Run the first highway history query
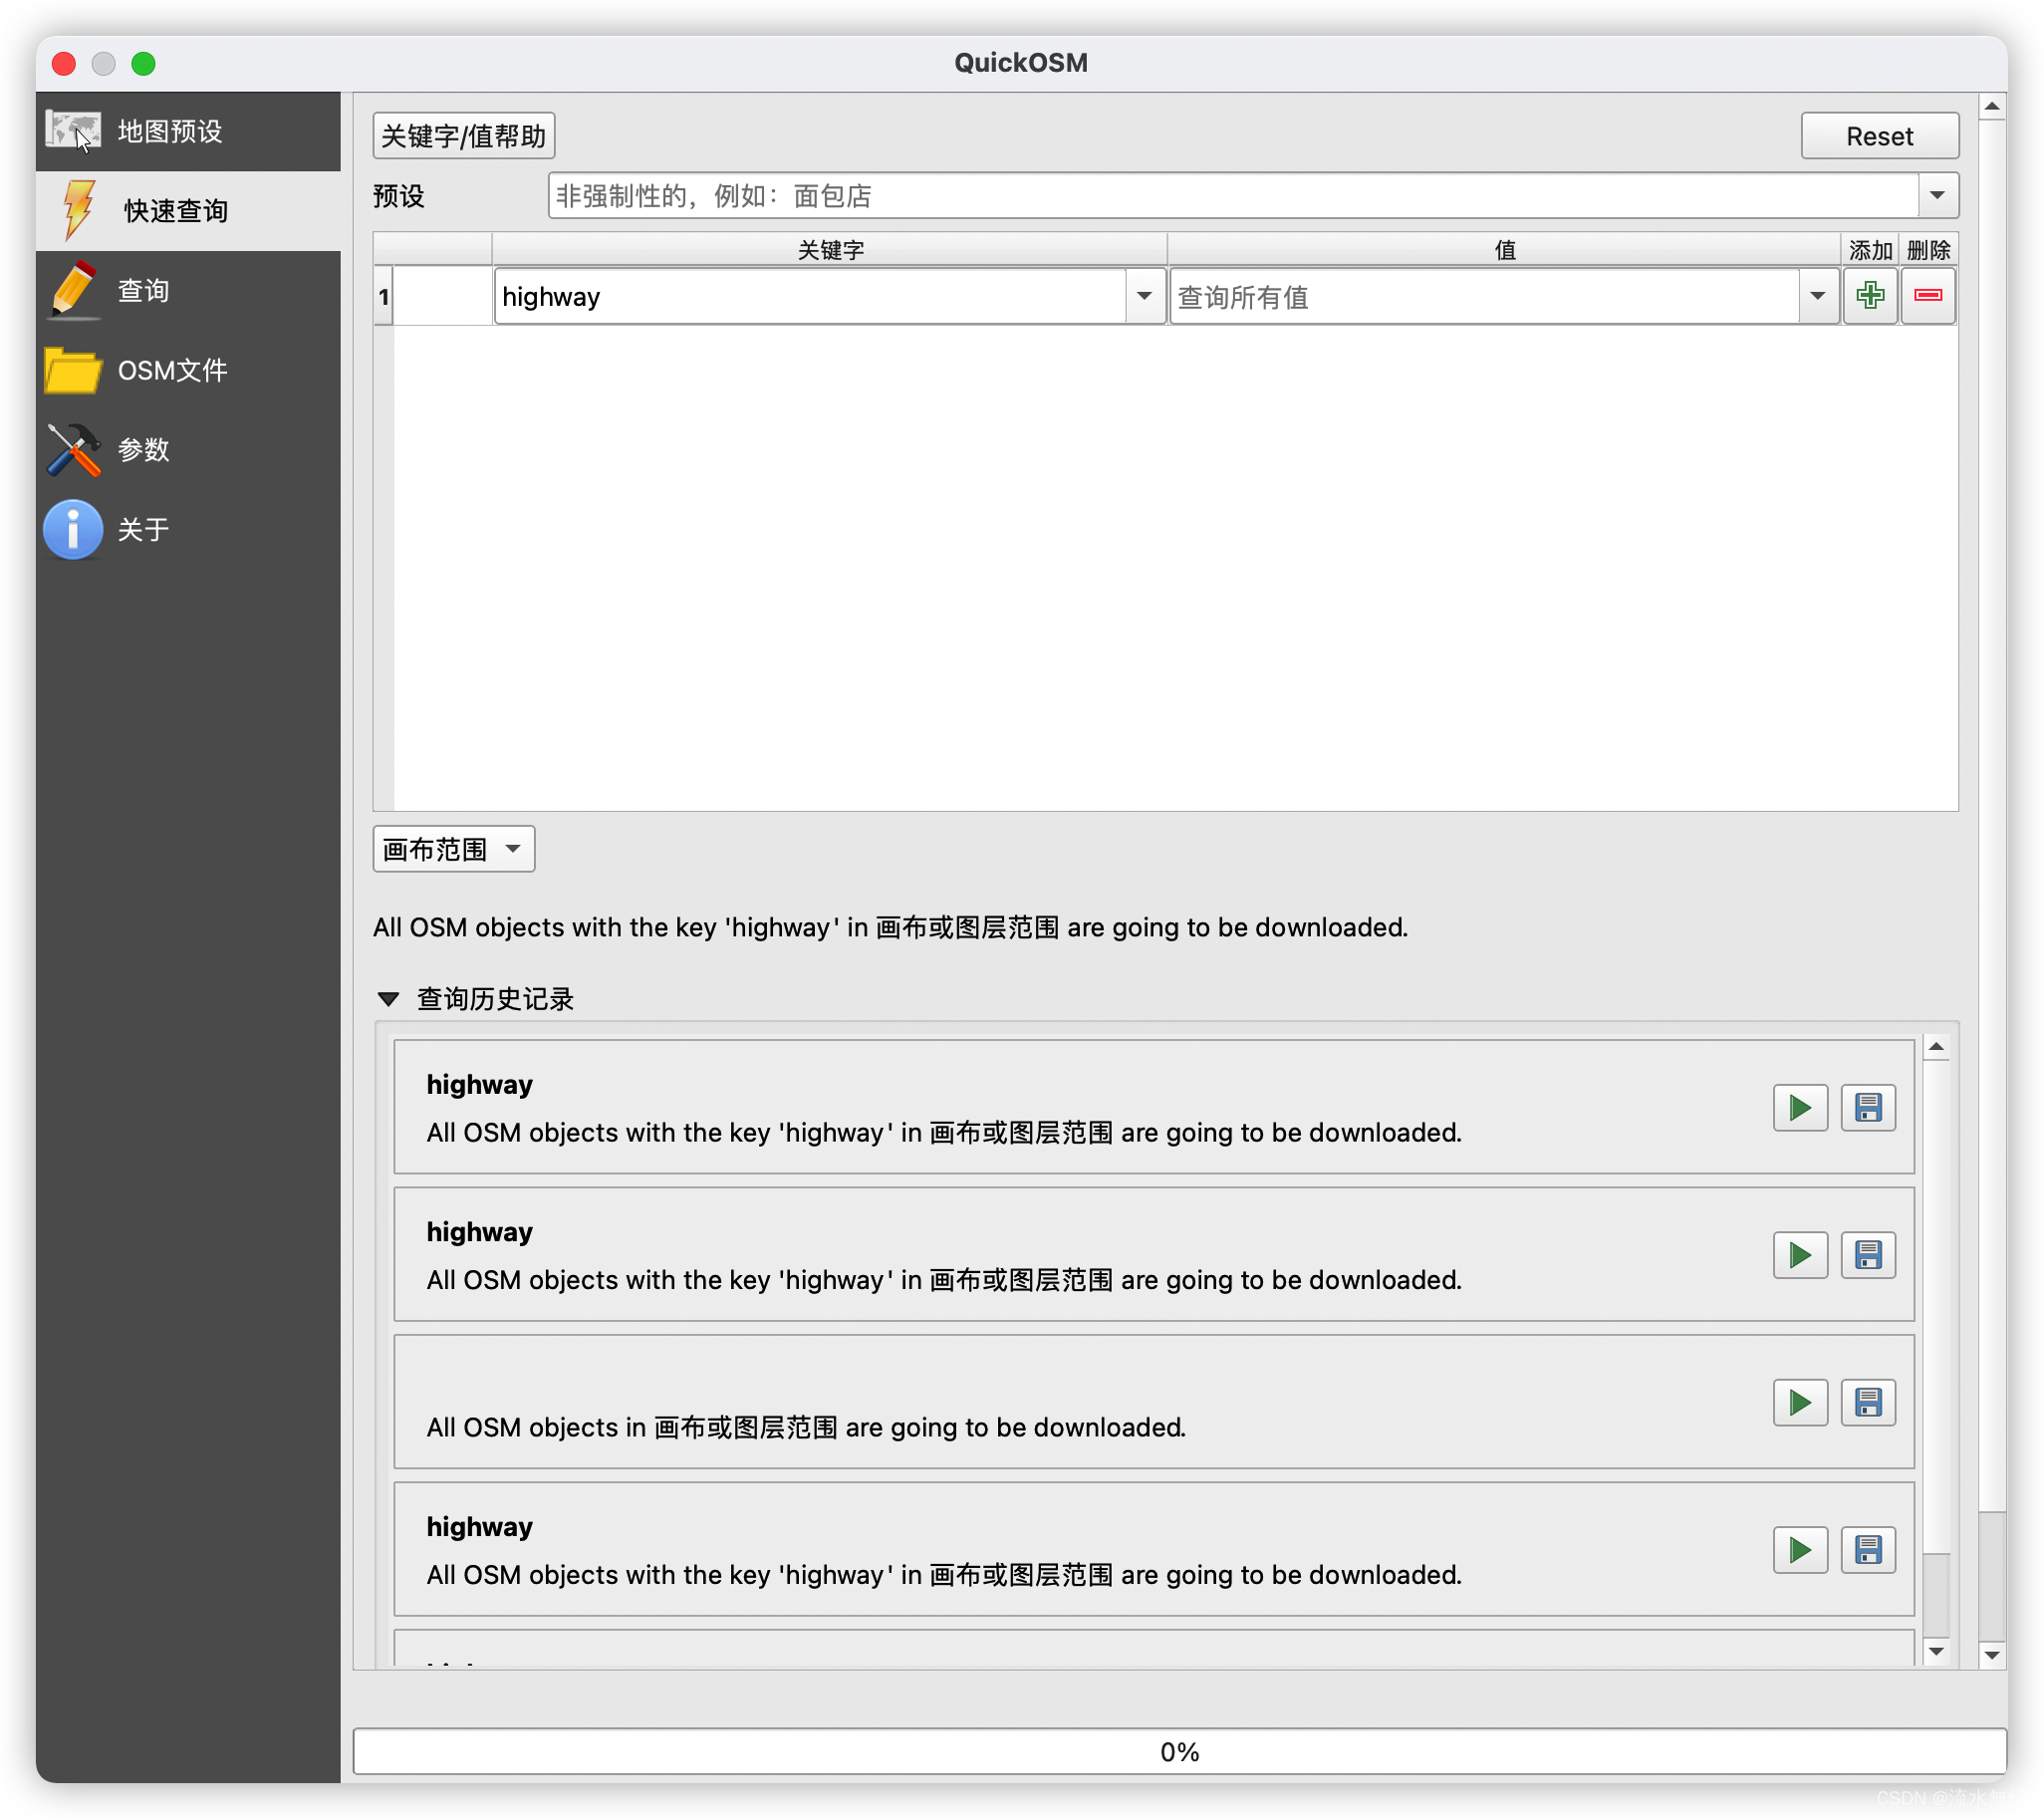Image resolution: width=2044 pixels, height=1819 pixels. (x=1799, y=1108)
